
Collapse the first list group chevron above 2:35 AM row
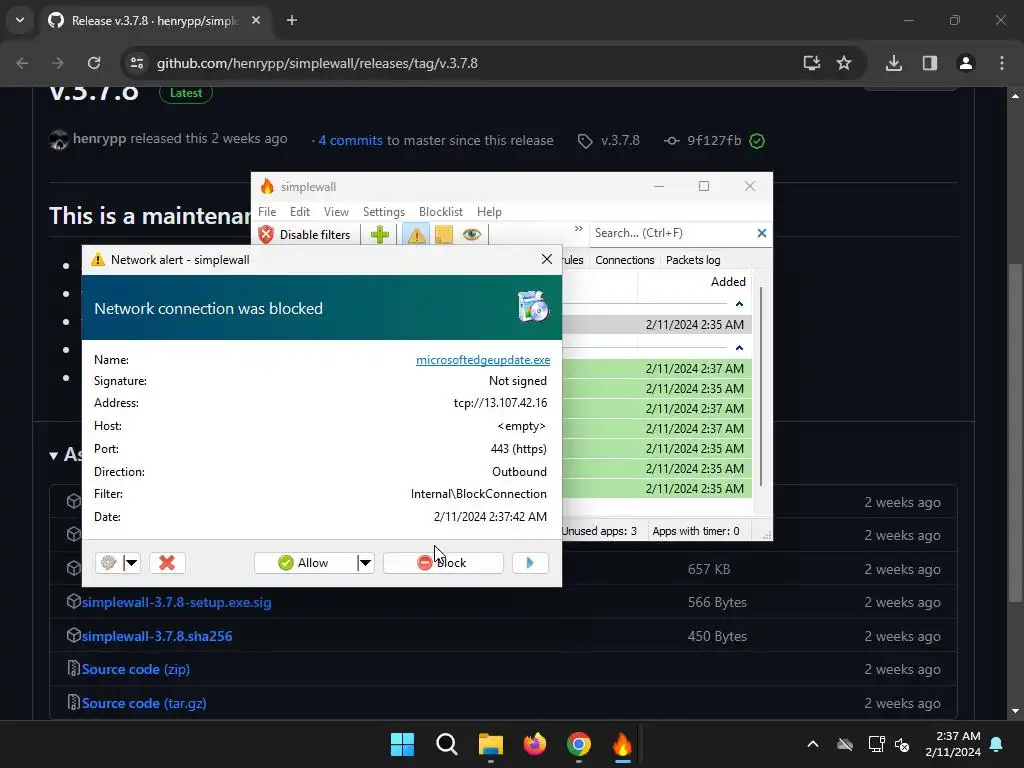(739, 304)
